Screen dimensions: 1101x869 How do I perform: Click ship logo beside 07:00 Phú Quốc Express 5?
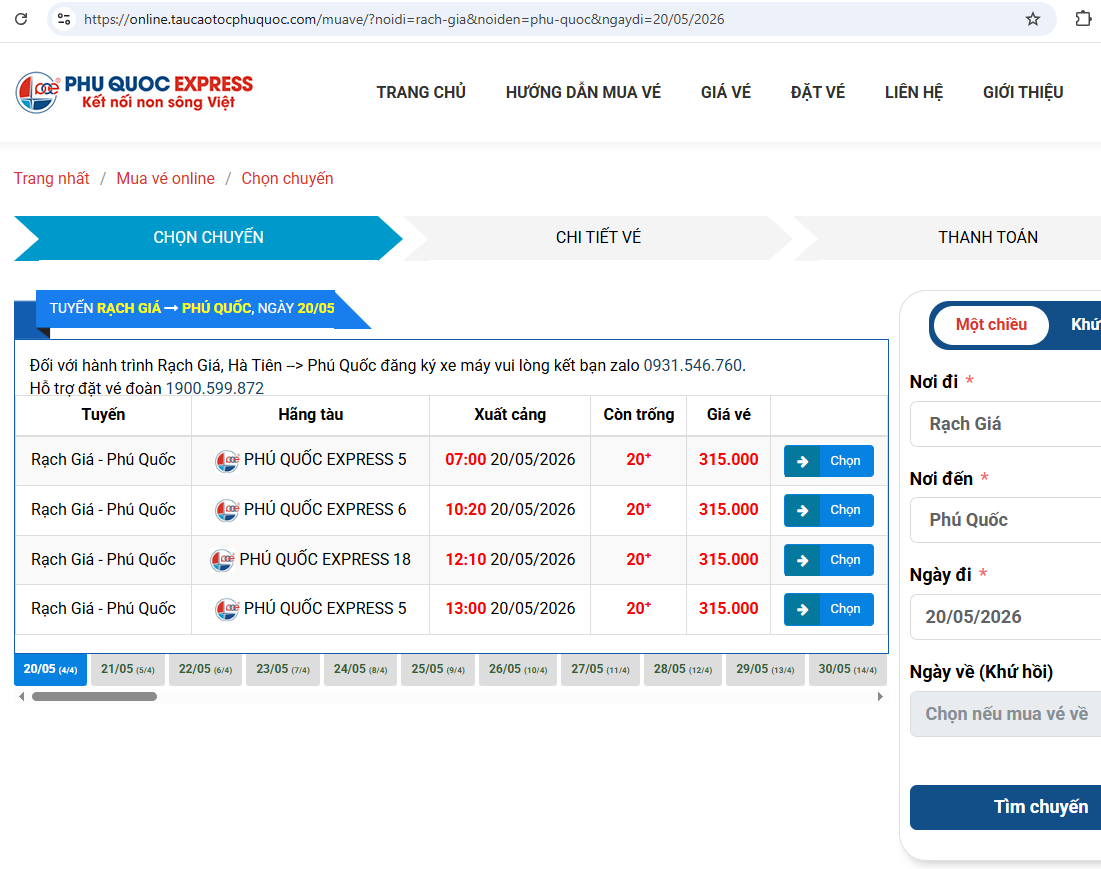[x=227, y=460]
